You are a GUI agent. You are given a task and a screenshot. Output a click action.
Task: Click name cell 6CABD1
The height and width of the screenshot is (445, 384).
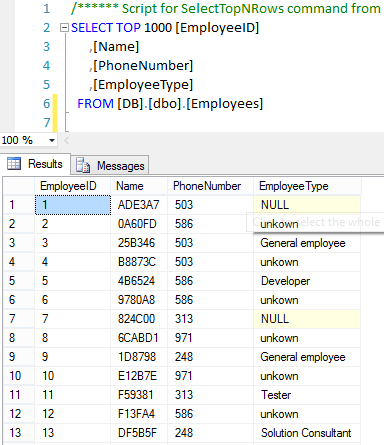point(139,338)
